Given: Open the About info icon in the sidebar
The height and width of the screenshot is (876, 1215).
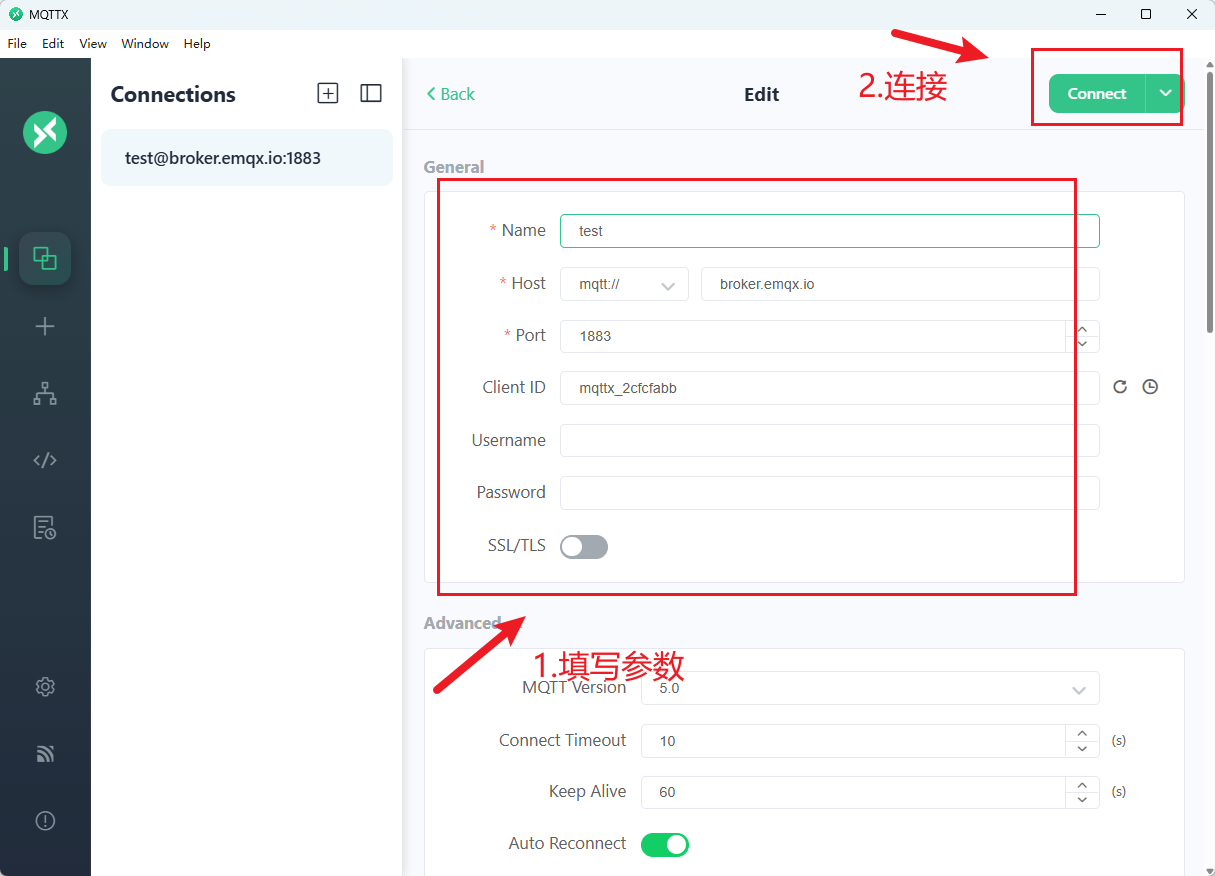Looking at the screenshot, I should coord(45,821).
